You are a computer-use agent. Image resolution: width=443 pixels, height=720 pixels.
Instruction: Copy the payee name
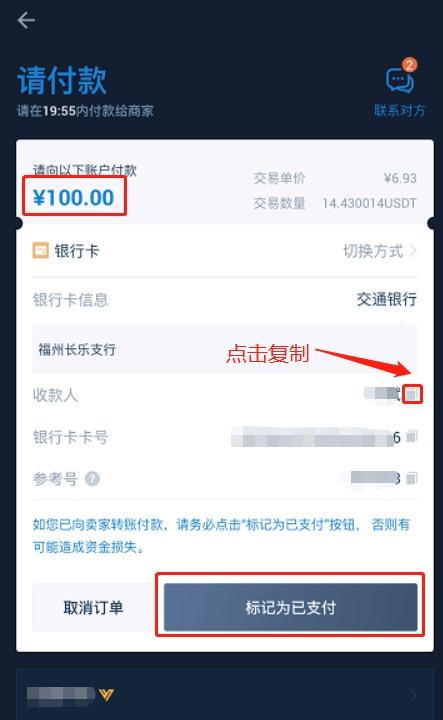[412, 394]
